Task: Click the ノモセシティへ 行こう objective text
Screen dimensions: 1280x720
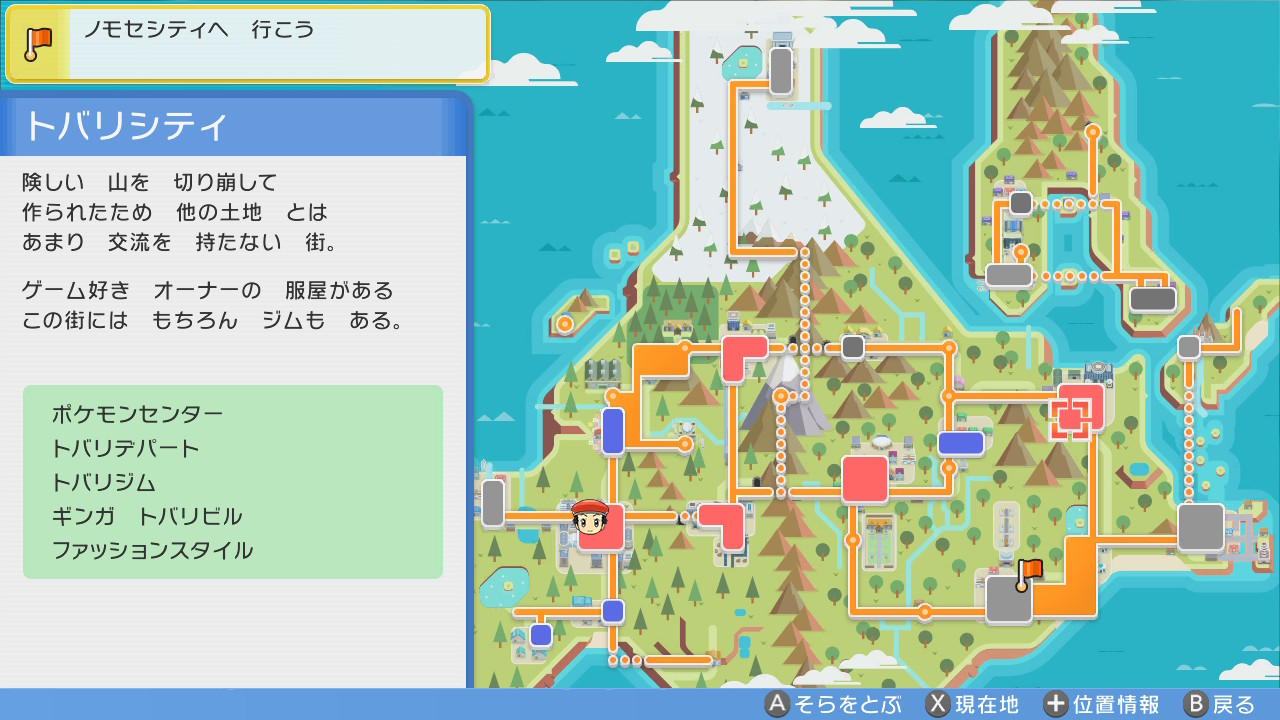Action: tap(198, 30)
